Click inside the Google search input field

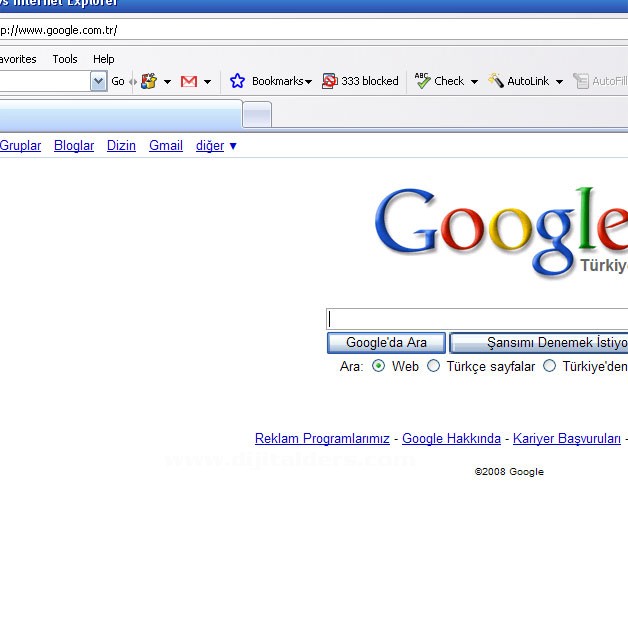pos(477,319)
